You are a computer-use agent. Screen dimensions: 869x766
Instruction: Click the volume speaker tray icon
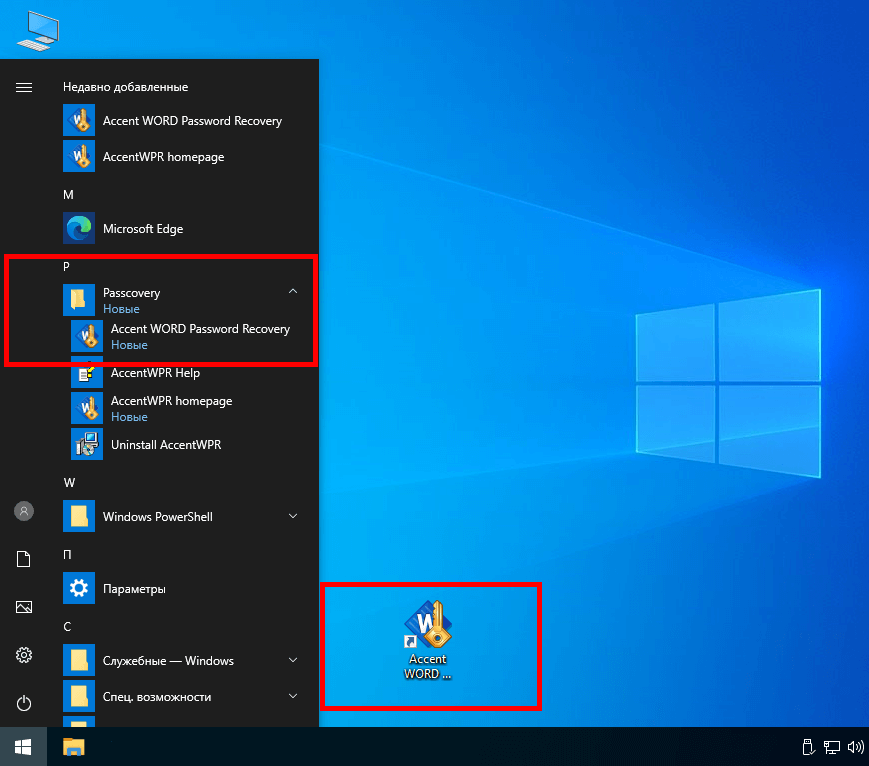coord(856,747)
